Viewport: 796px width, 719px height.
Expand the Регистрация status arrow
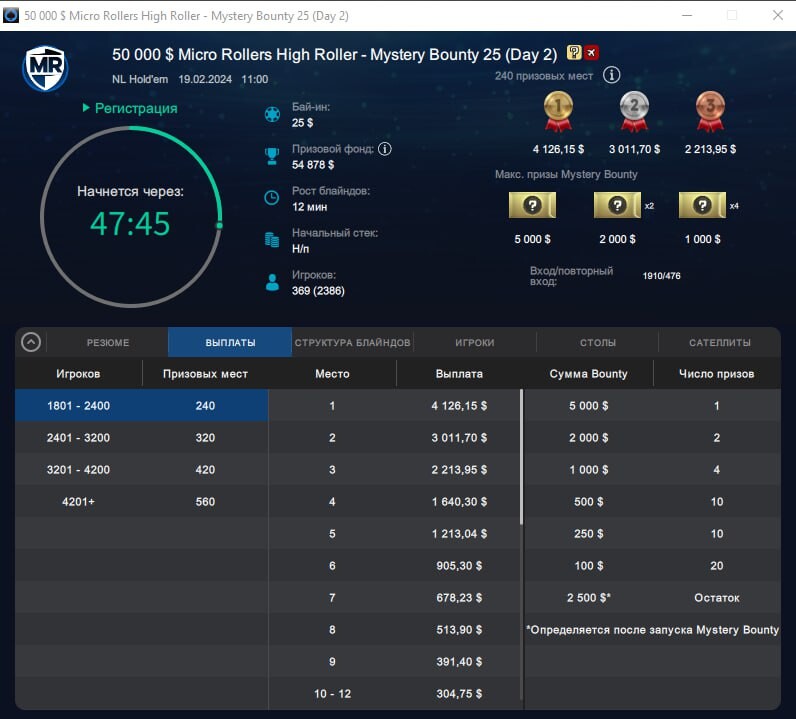87,108
